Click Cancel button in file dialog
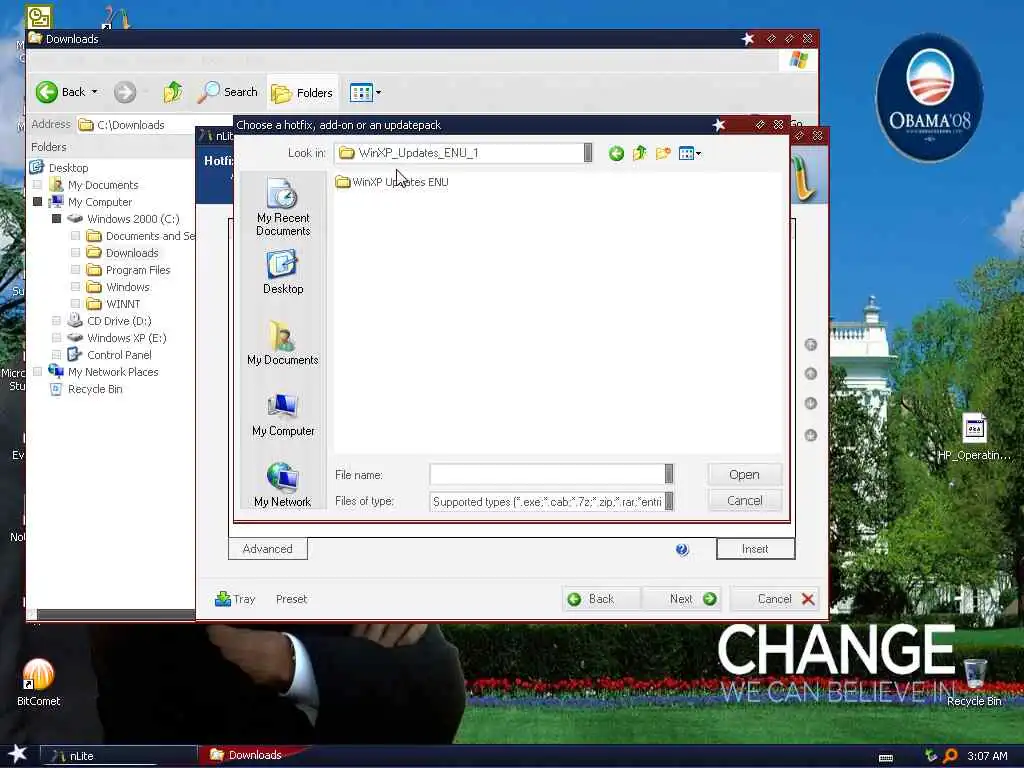1024x768 pixels. (744, 501)
